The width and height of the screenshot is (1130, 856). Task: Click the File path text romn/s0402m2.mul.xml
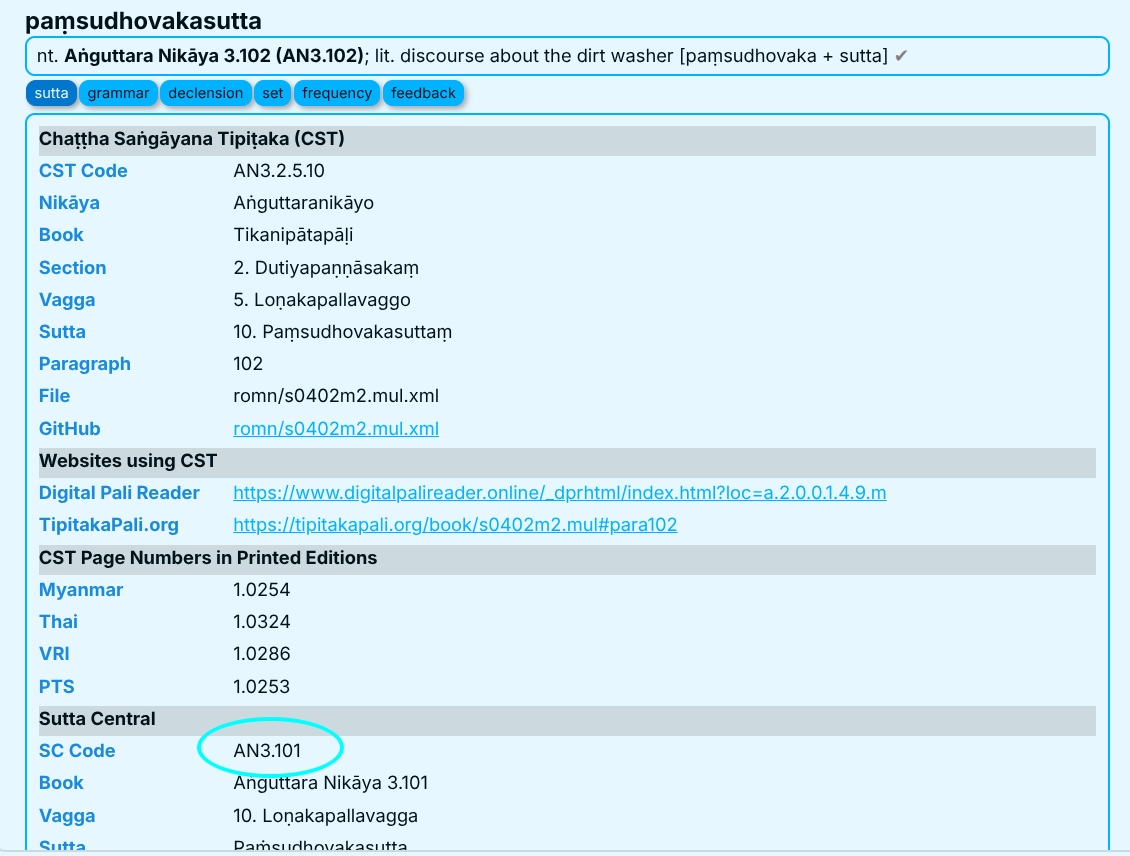335,396
